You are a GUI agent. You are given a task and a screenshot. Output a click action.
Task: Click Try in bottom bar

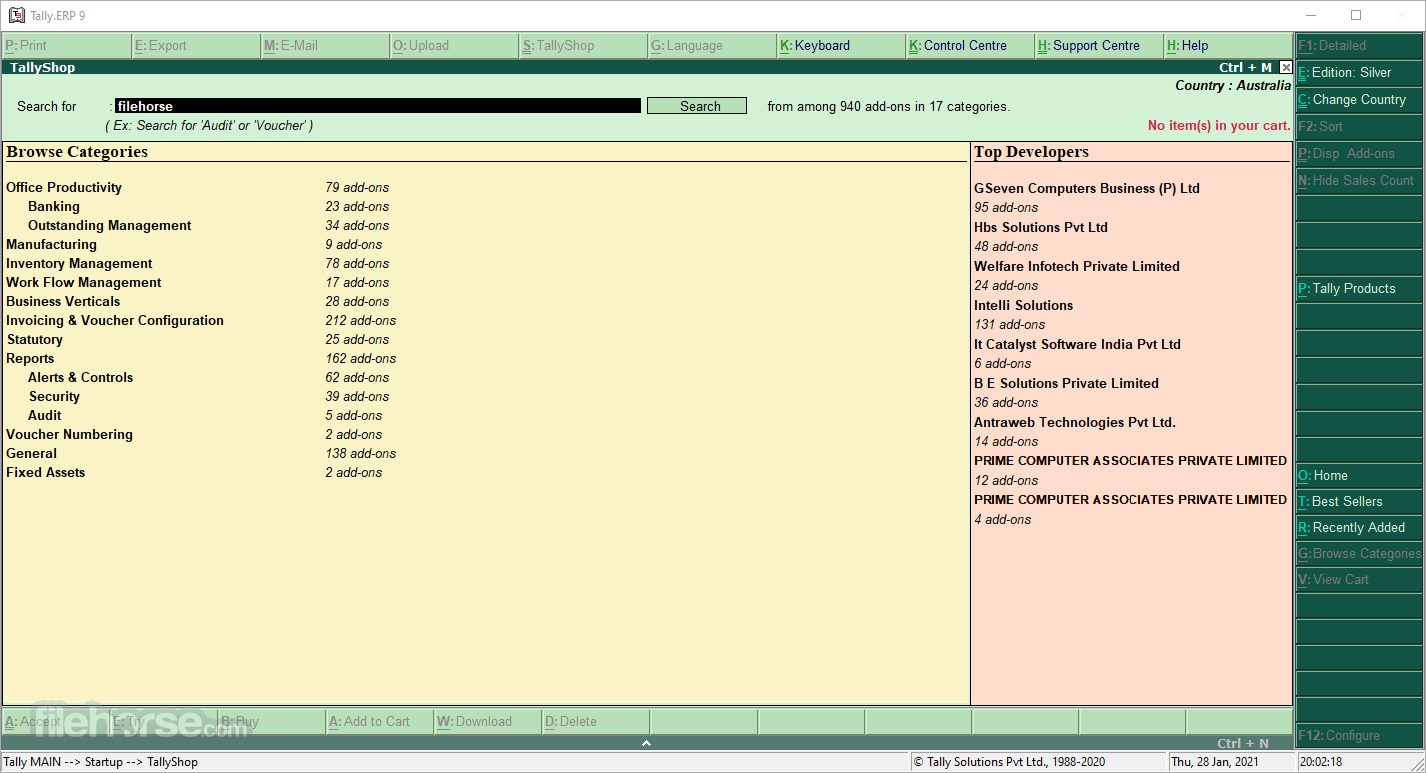tap(164, 722)
